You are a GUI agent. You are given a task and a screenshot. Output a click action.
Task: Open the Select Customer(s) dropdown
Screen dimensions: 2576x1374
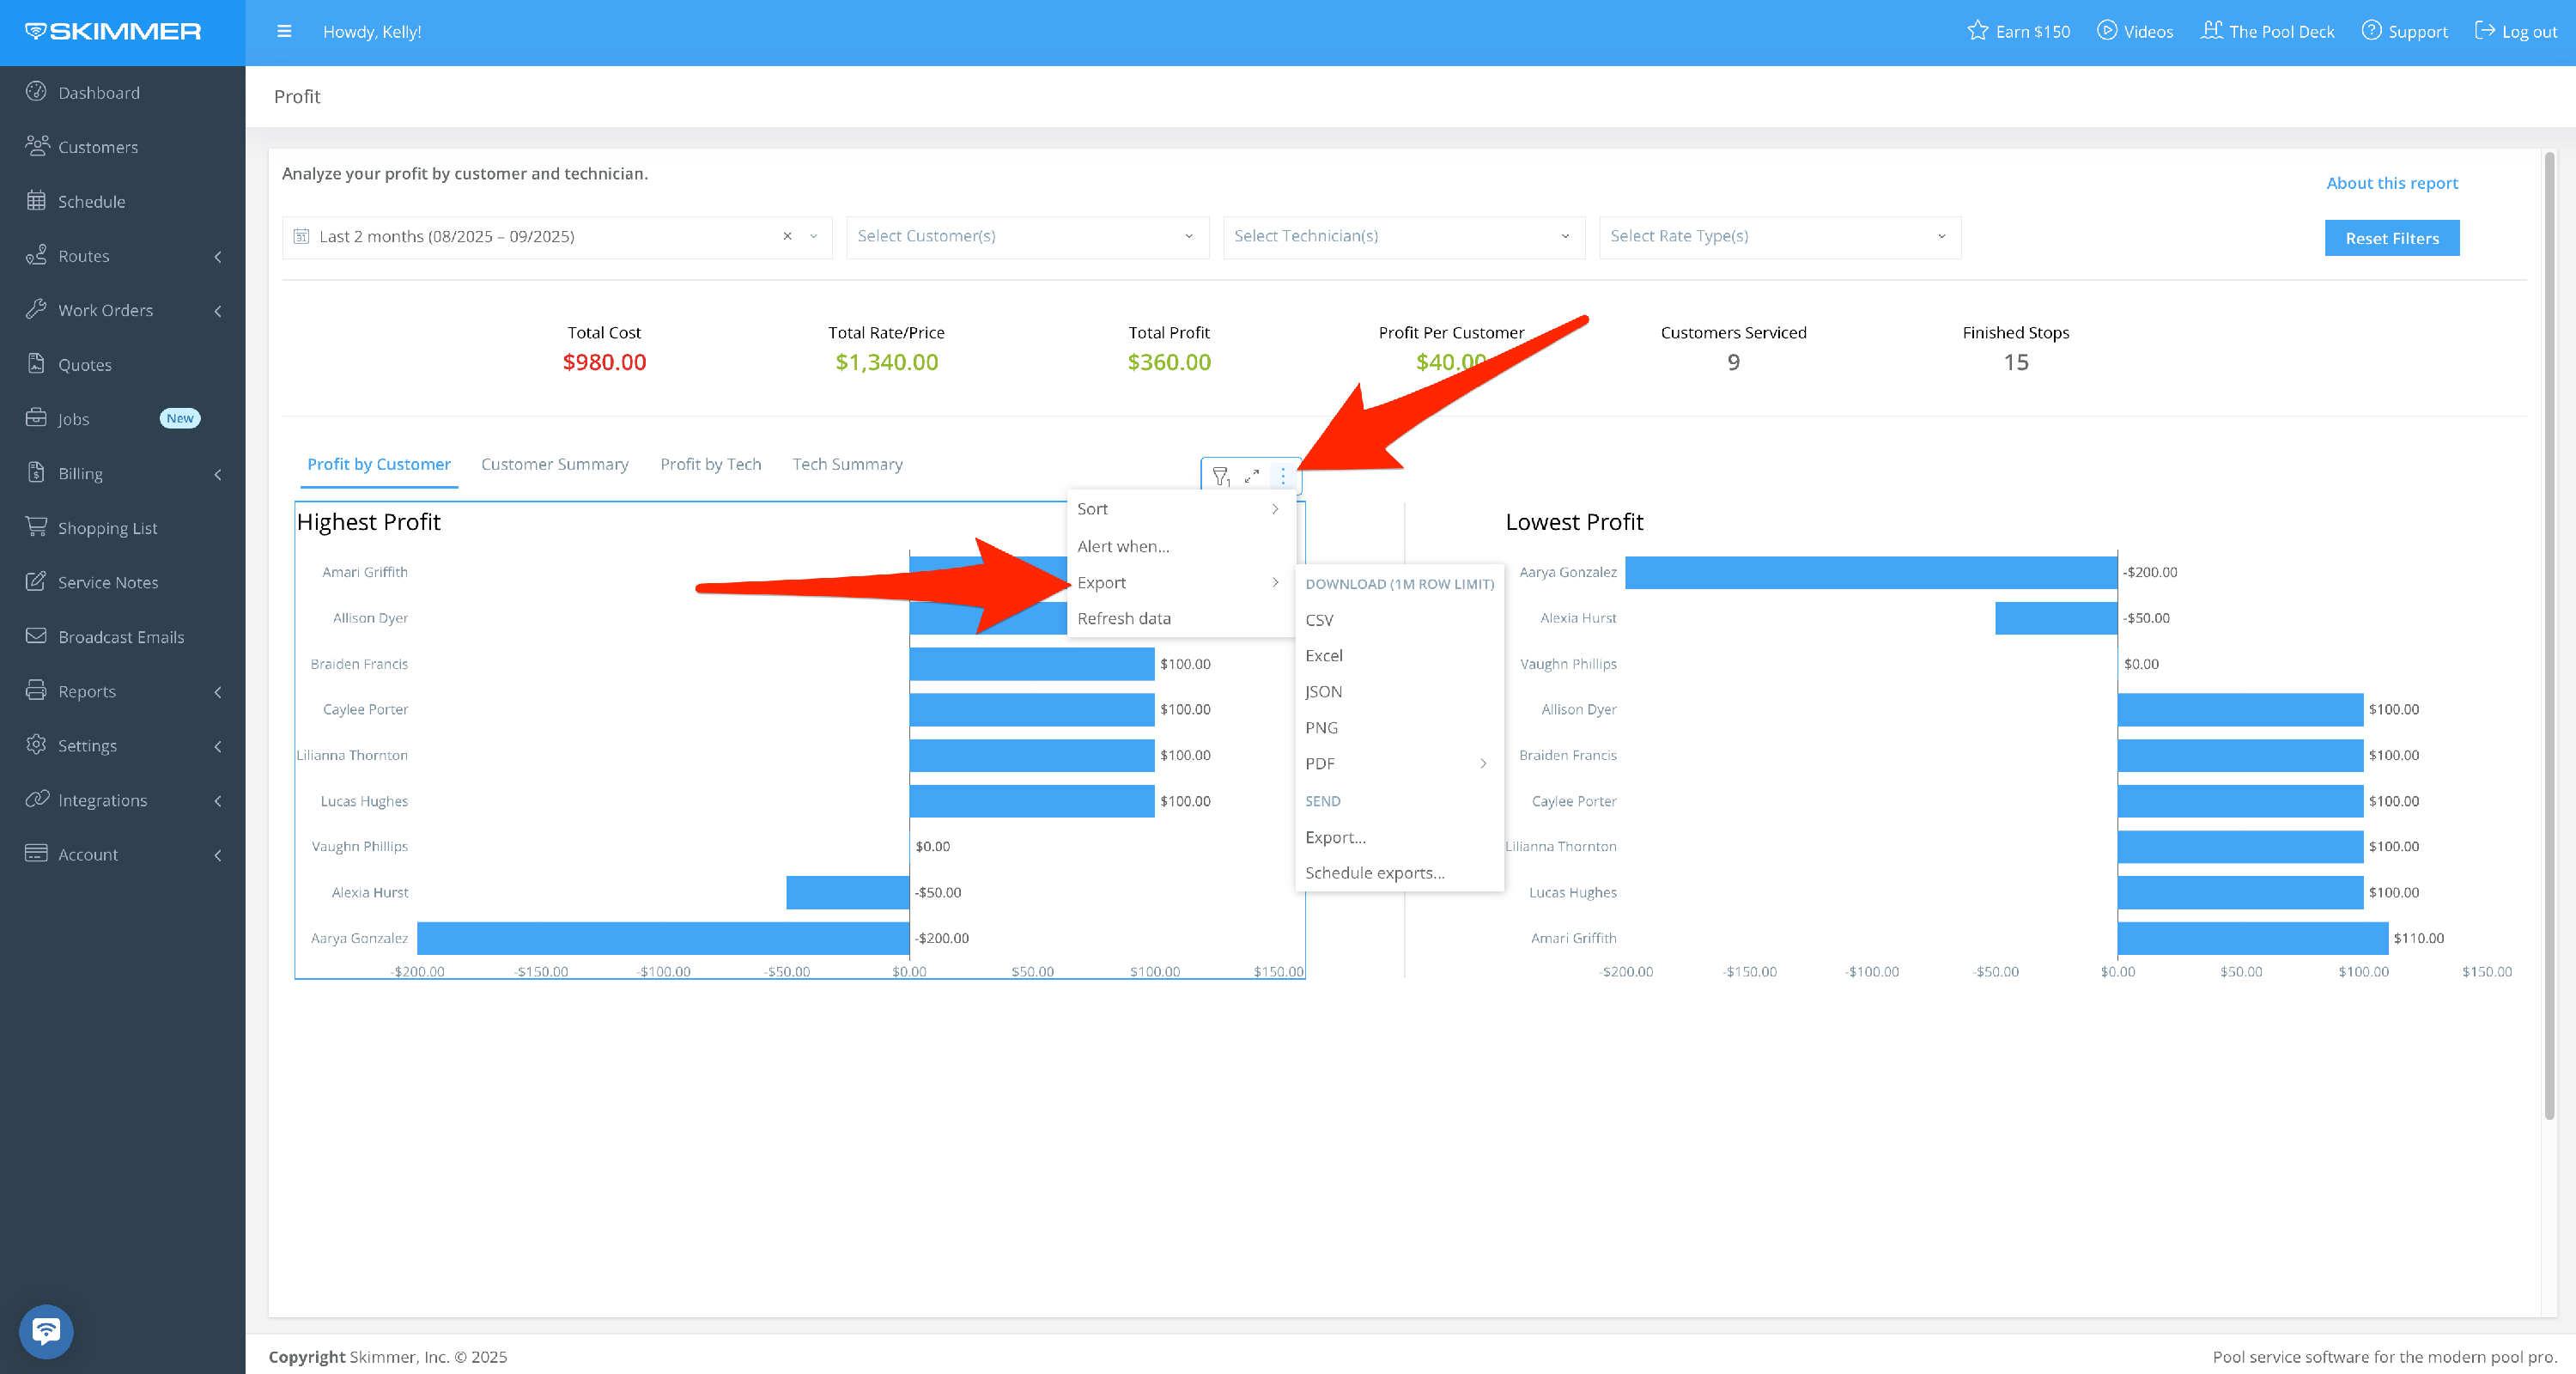click(1027, 236)
